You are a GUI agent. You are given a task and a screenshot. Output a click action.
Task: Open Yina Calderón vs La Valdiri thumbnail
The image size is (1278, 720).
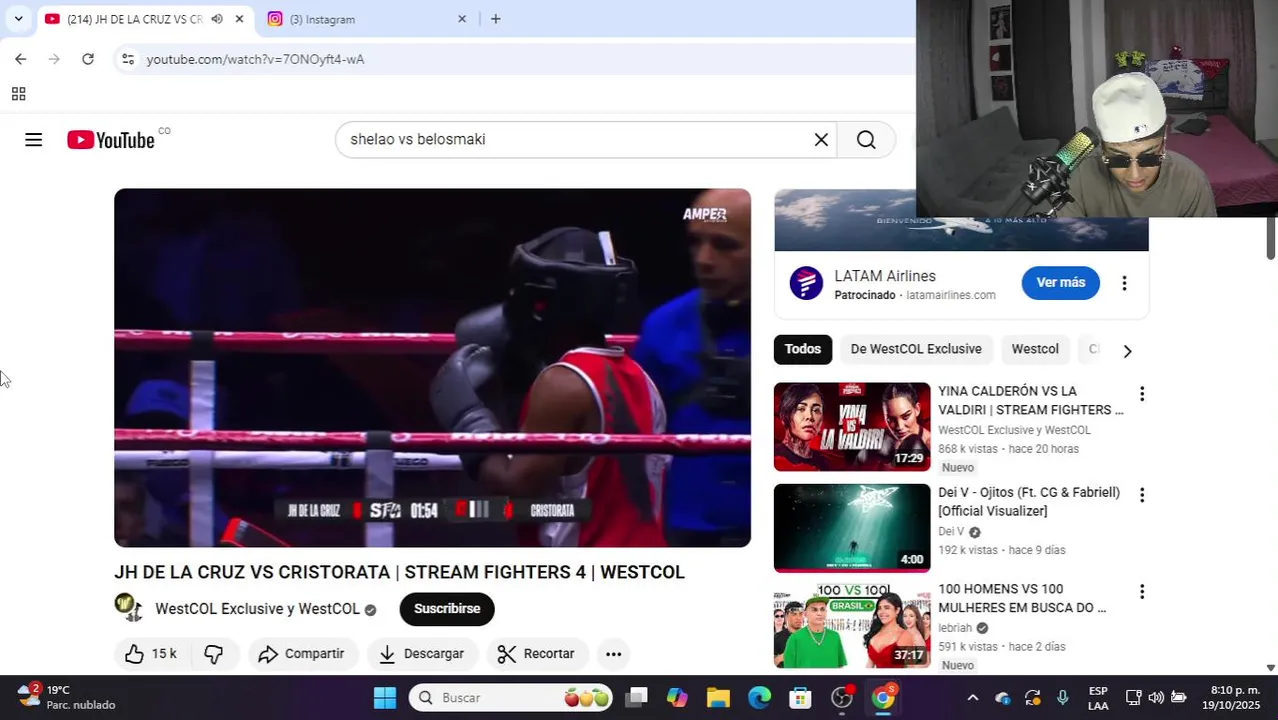(x=852, y=427)
